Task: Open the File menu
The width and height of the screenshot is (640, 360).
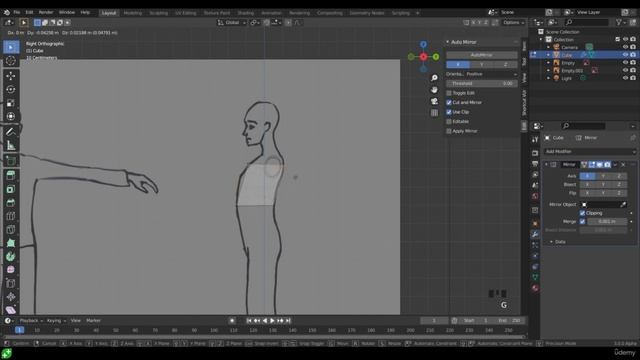Action: tap(16, 12)
